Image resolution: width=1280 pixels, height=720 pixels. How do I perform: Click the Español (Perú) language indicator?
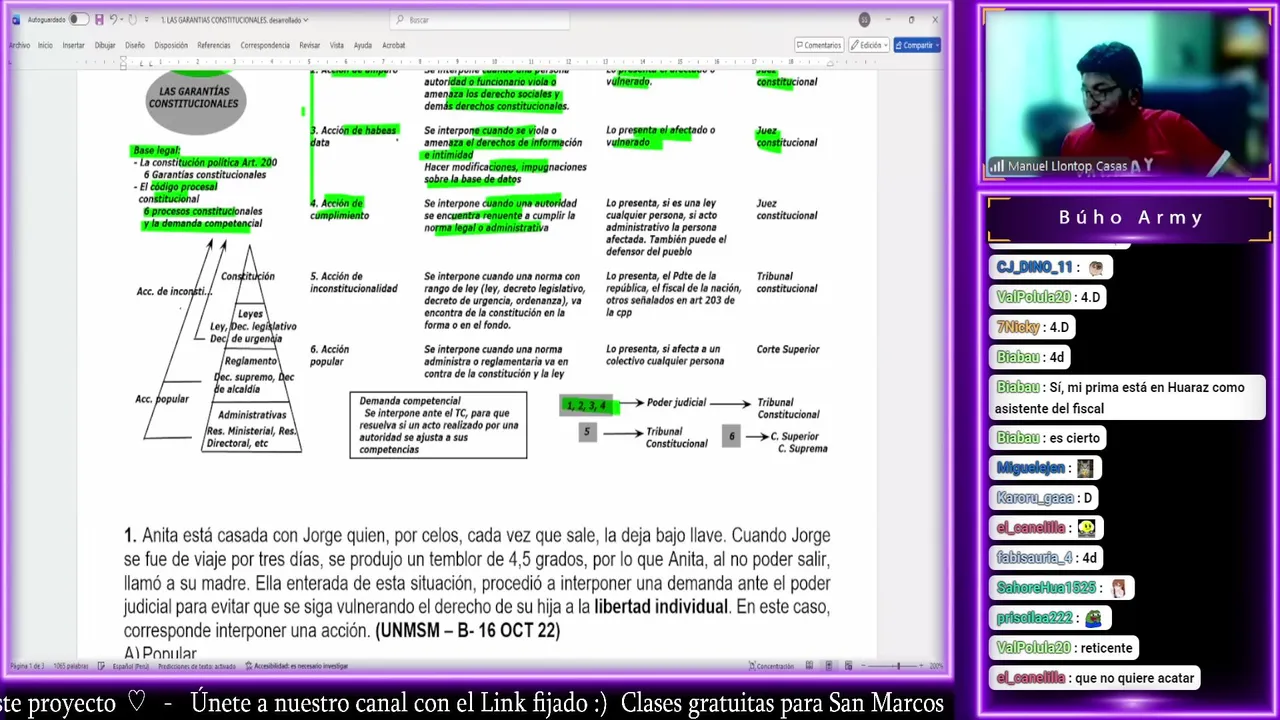click(x=130, y=666)
